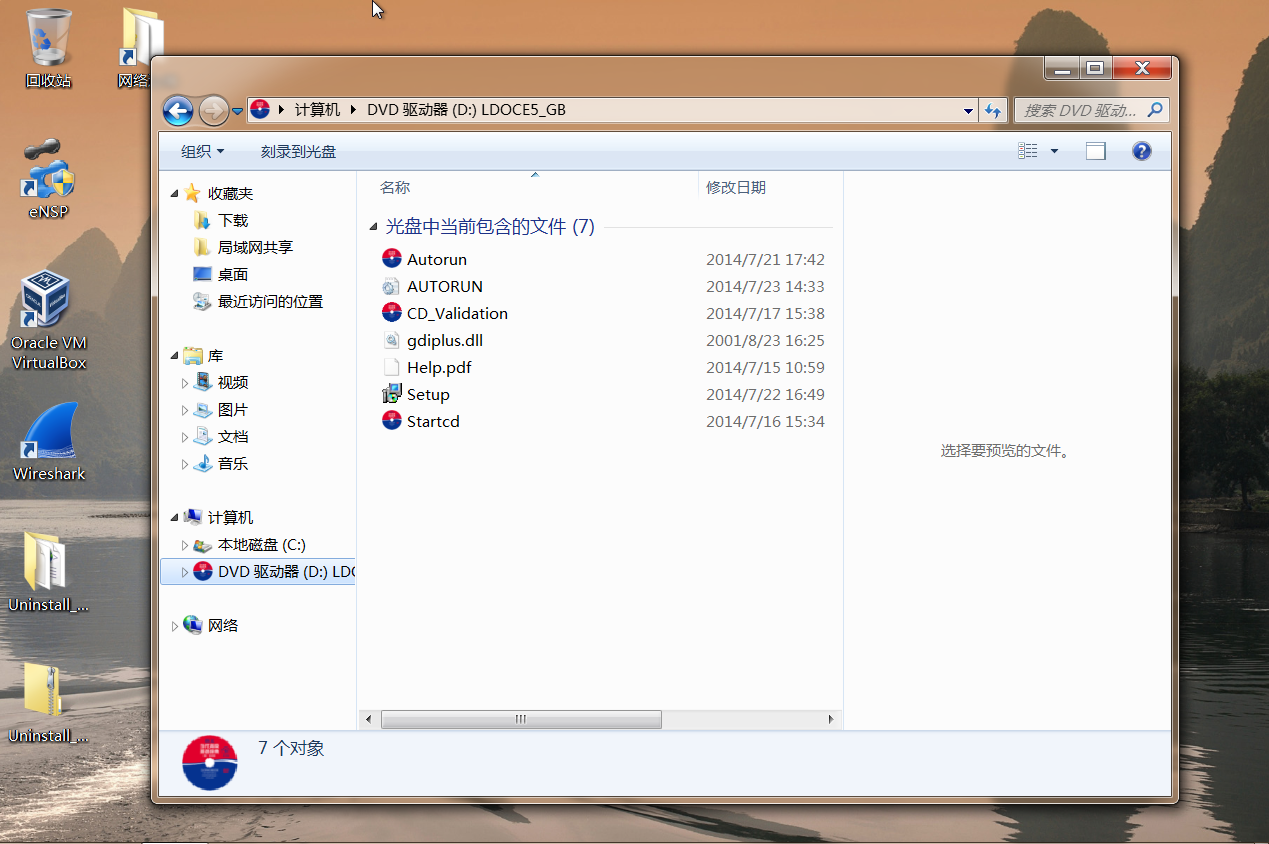Select the Help.pdf file icon
The width and height of the screenshot is (1269, 844).
pos(392,367)
